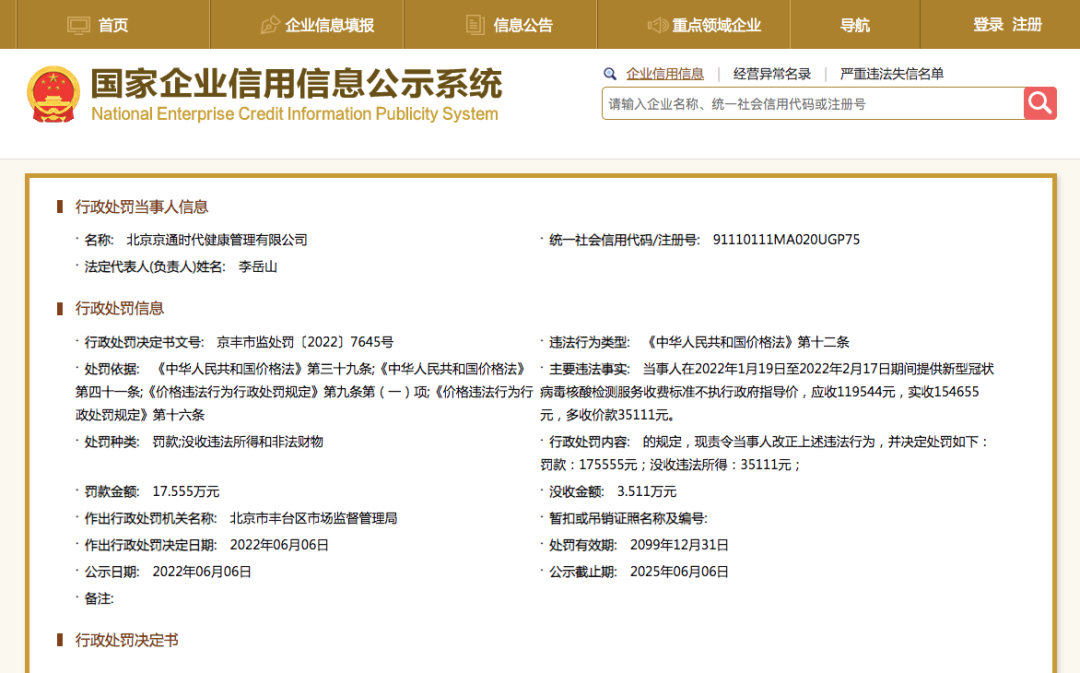Image resolution: width=1080 pixels, height=673 pixels.
Task: Switch to the 企业信用信息 search tab
Action: point(665,74)
